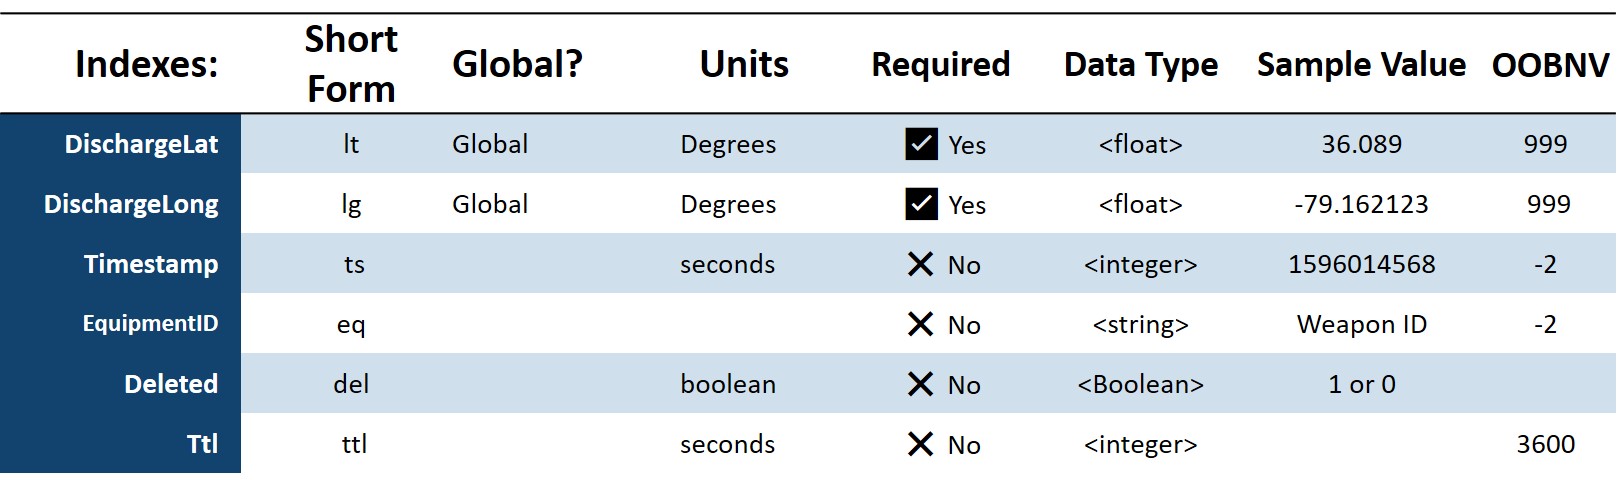
Task: Click the Short Form column header
Action: click(351, 64)
